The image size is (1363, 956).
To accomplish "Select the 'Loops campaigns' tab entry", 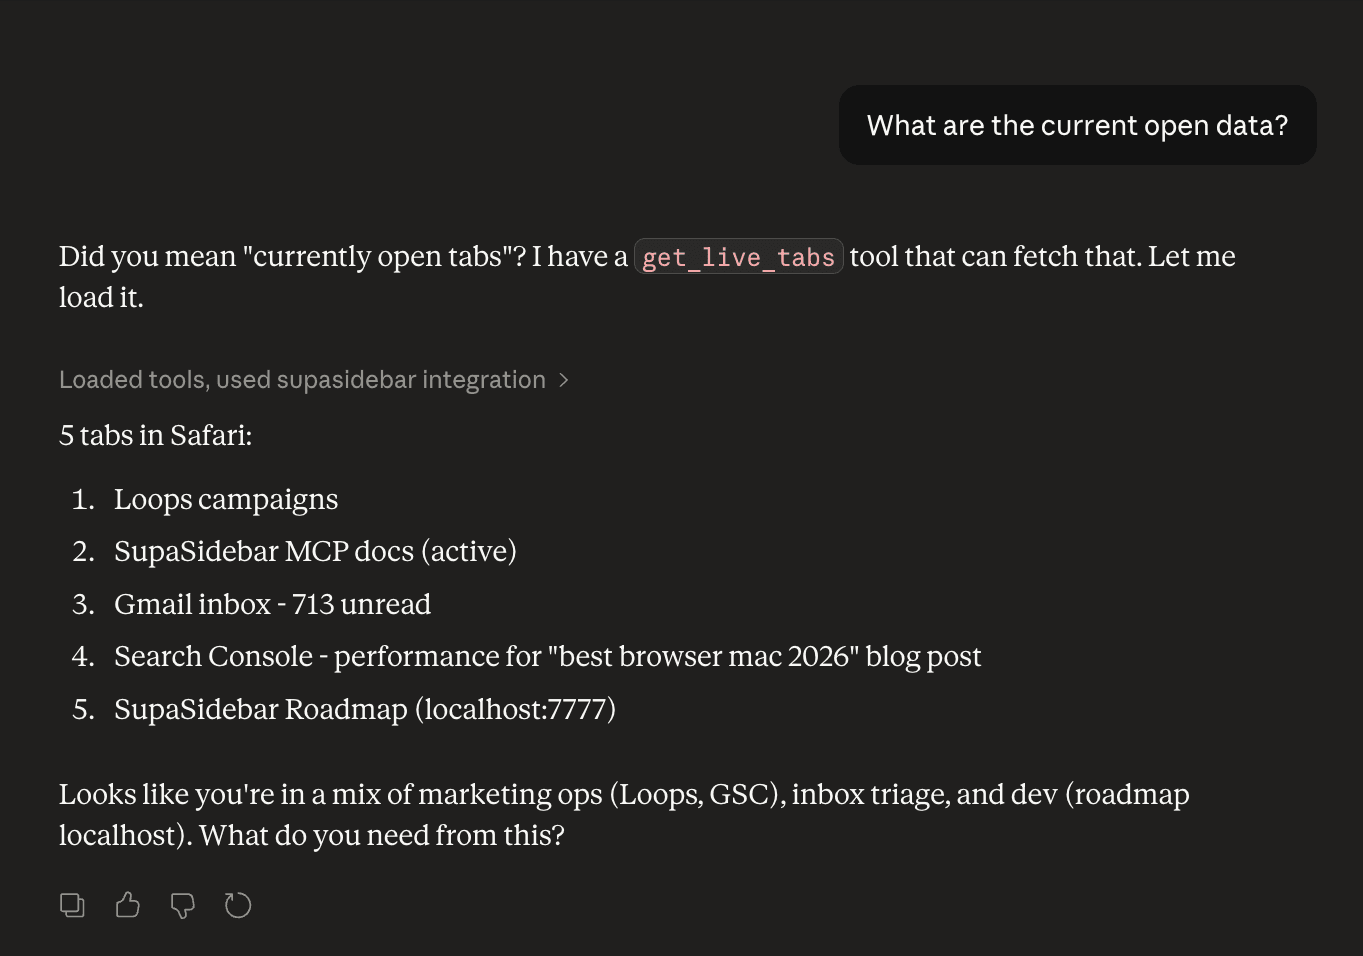I will point(226,499).
